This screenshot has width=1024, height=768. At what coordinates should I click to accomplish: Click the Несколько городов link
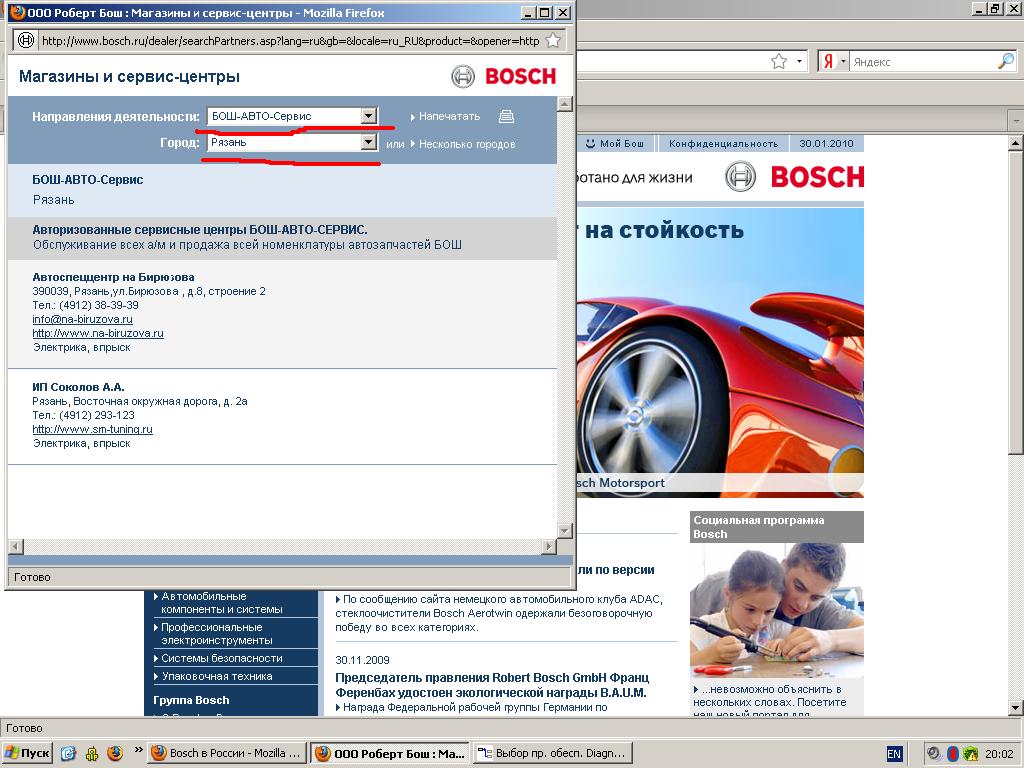pyautogui.click(x=467, y=144)
